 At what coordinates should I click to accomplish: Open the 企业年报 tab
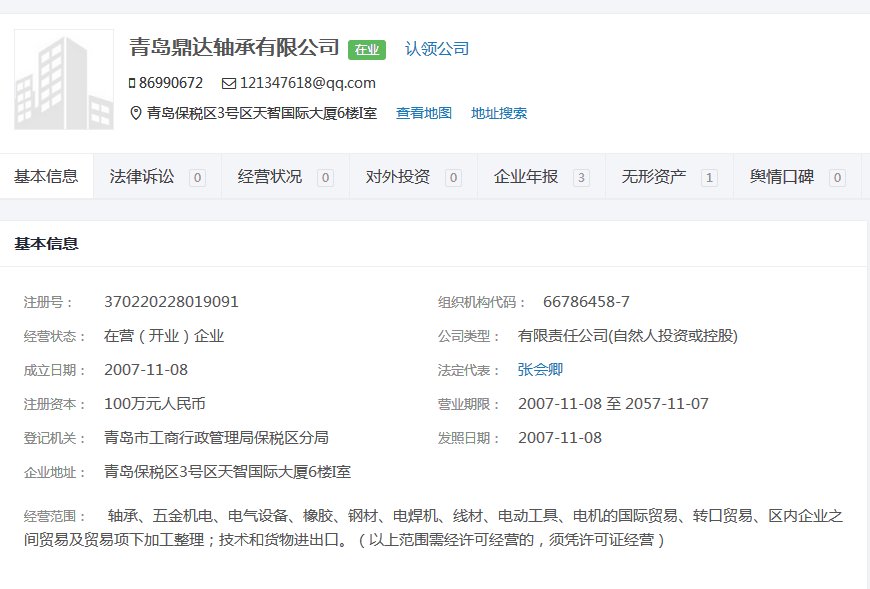click(x=526, y=177)
